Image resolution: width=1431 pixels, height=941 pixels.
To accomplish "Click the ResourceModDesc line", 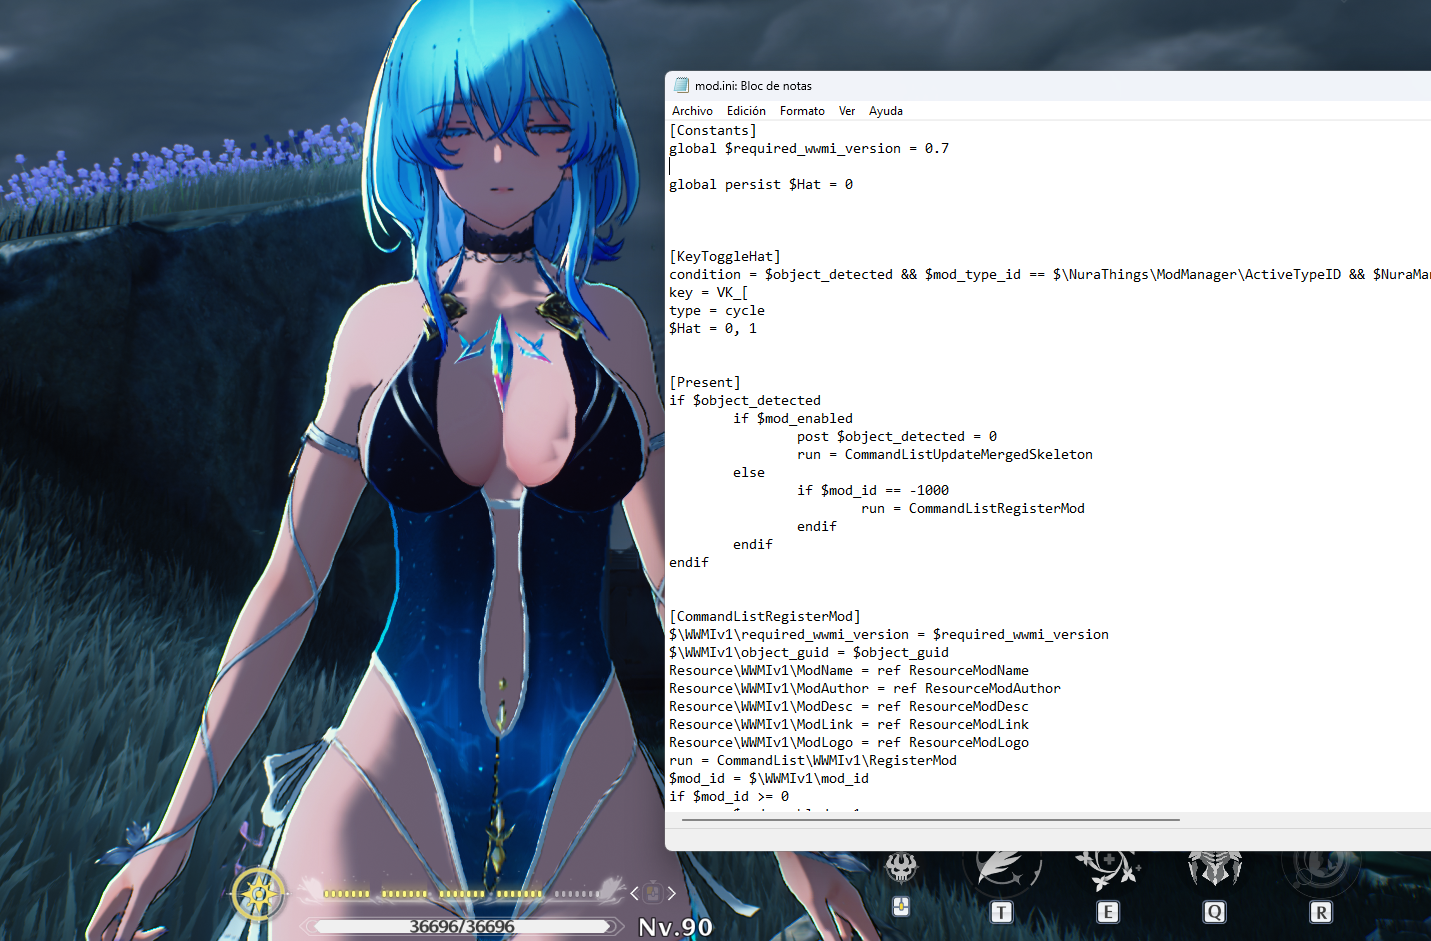I will point(849,707).
